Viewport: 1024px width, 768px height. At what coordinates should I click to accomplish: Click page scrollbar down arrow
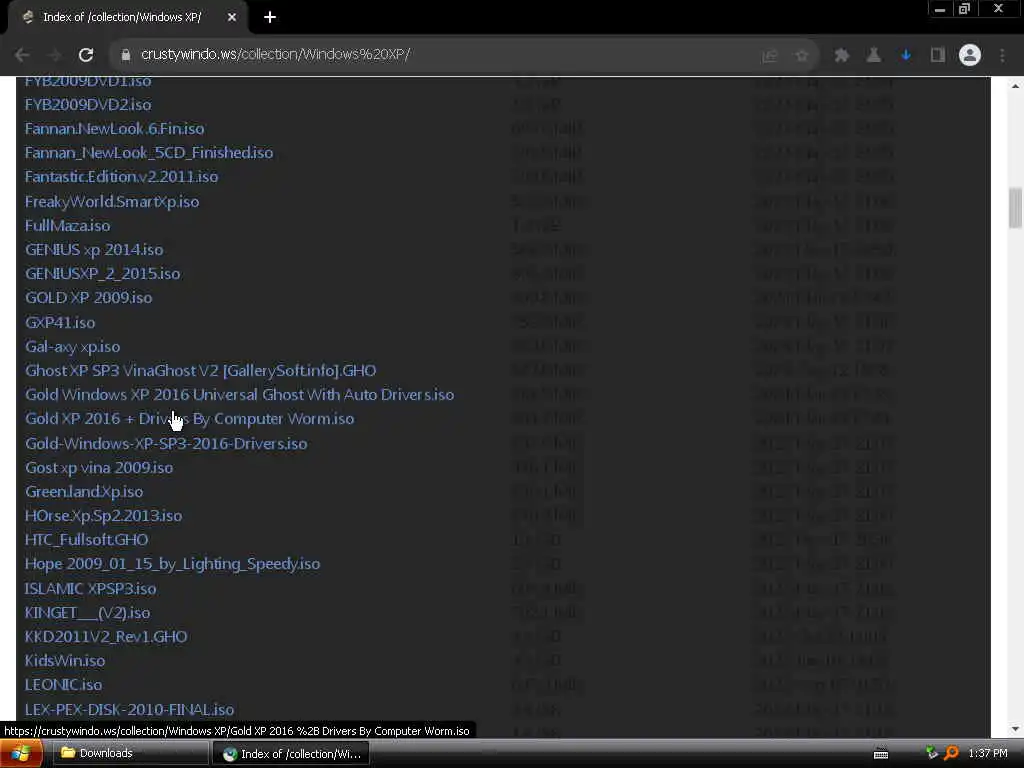(x=1015, y=728)
